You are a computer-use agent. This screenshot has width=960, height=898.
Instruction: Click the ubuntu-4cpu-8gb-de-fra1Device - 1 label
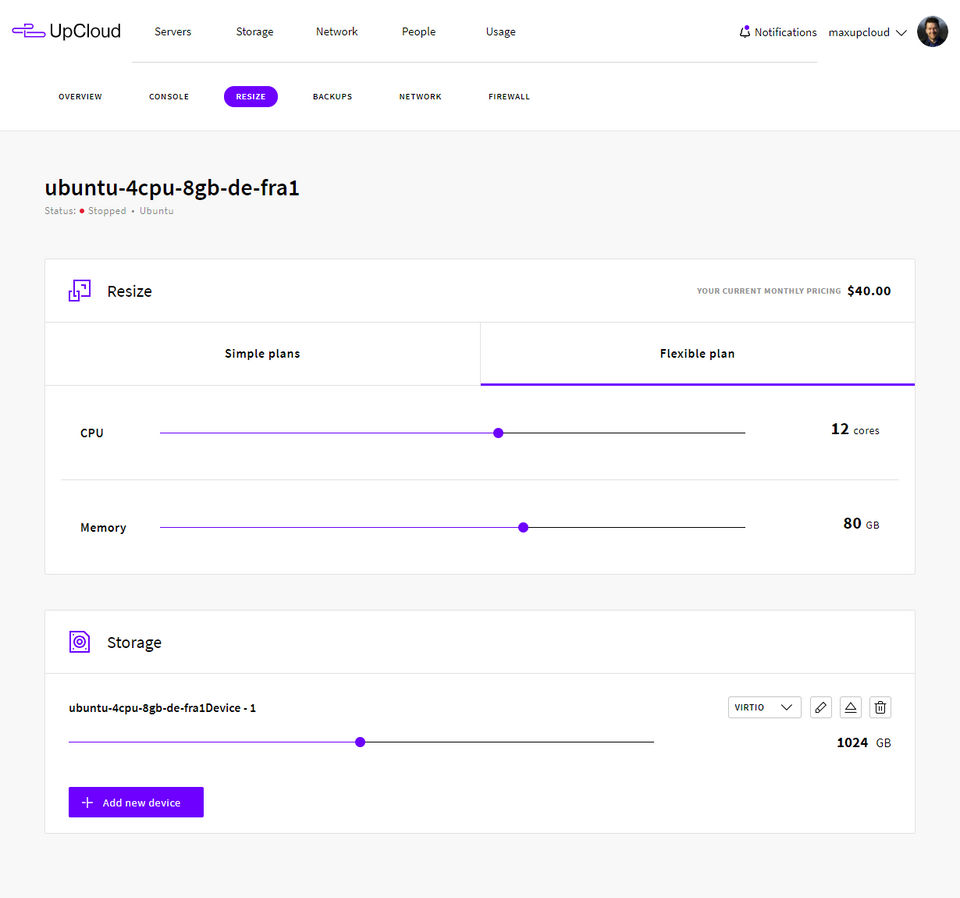click(x=162, y=708)
